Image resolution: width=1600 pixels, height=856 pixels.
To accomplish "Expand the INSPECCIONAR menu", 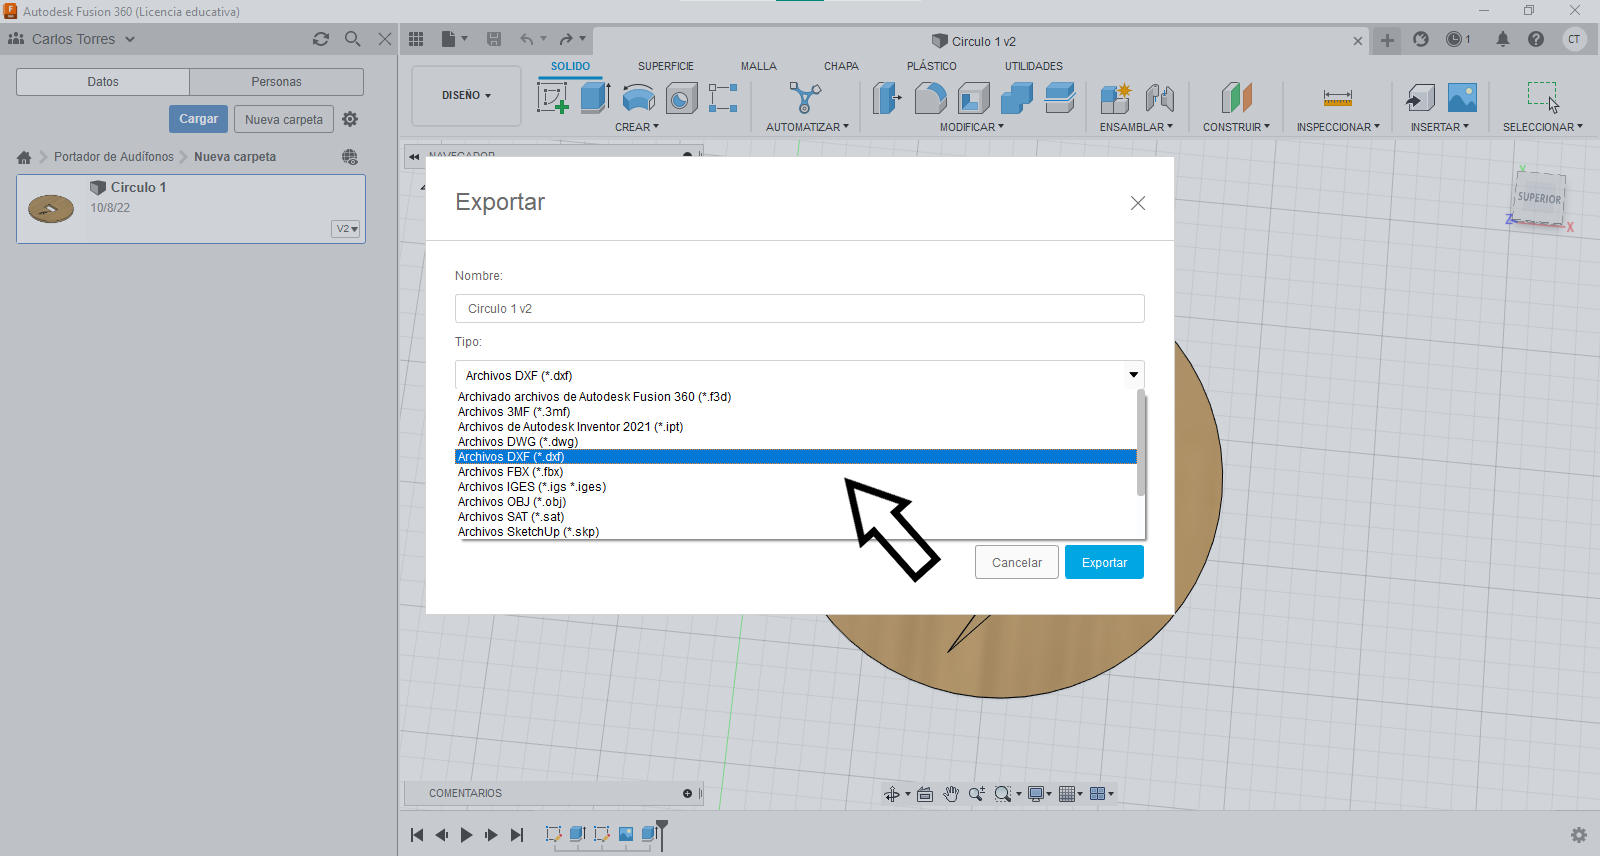I will coord(1338,127).
